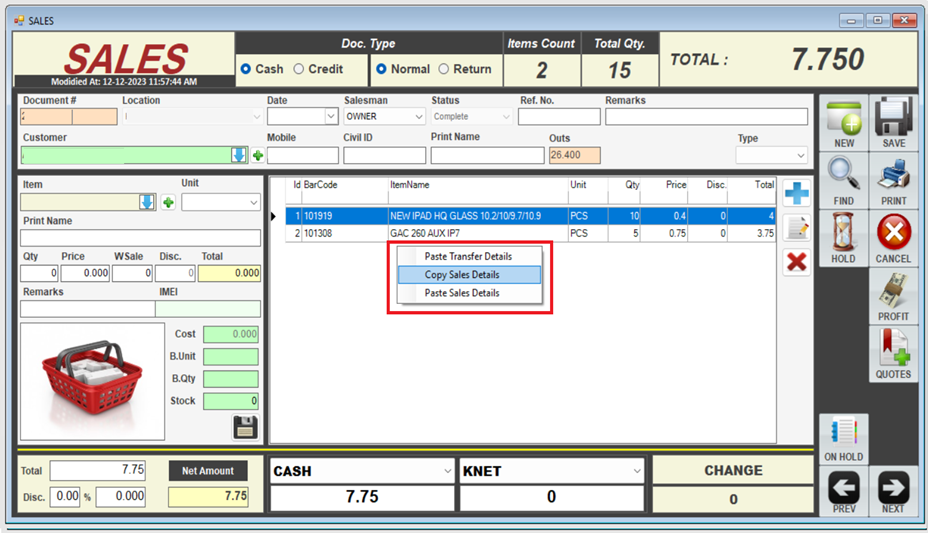Select the Normal sale option
The width and height of the screenshot is (928, 533).
403,69
